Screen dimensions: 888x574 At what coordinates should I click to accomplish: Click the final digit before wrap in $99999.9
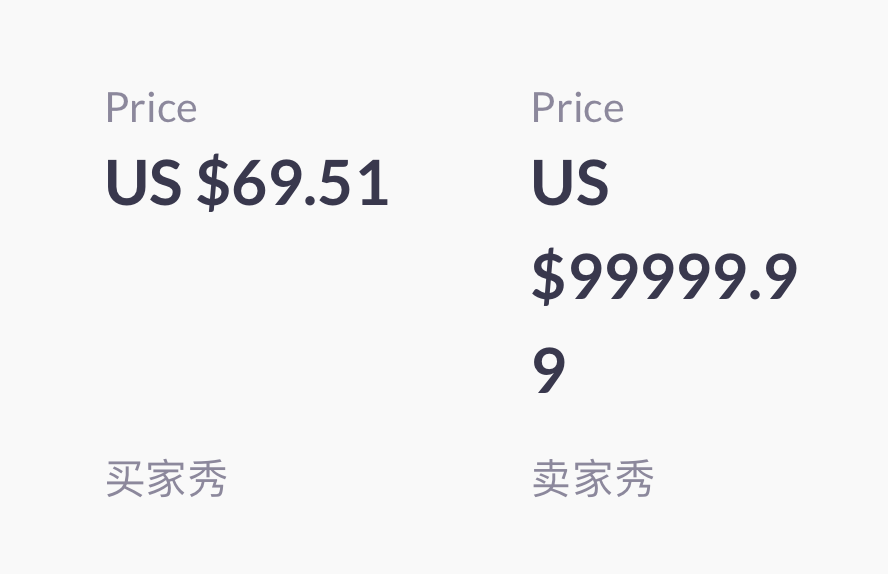click(780, 278)
